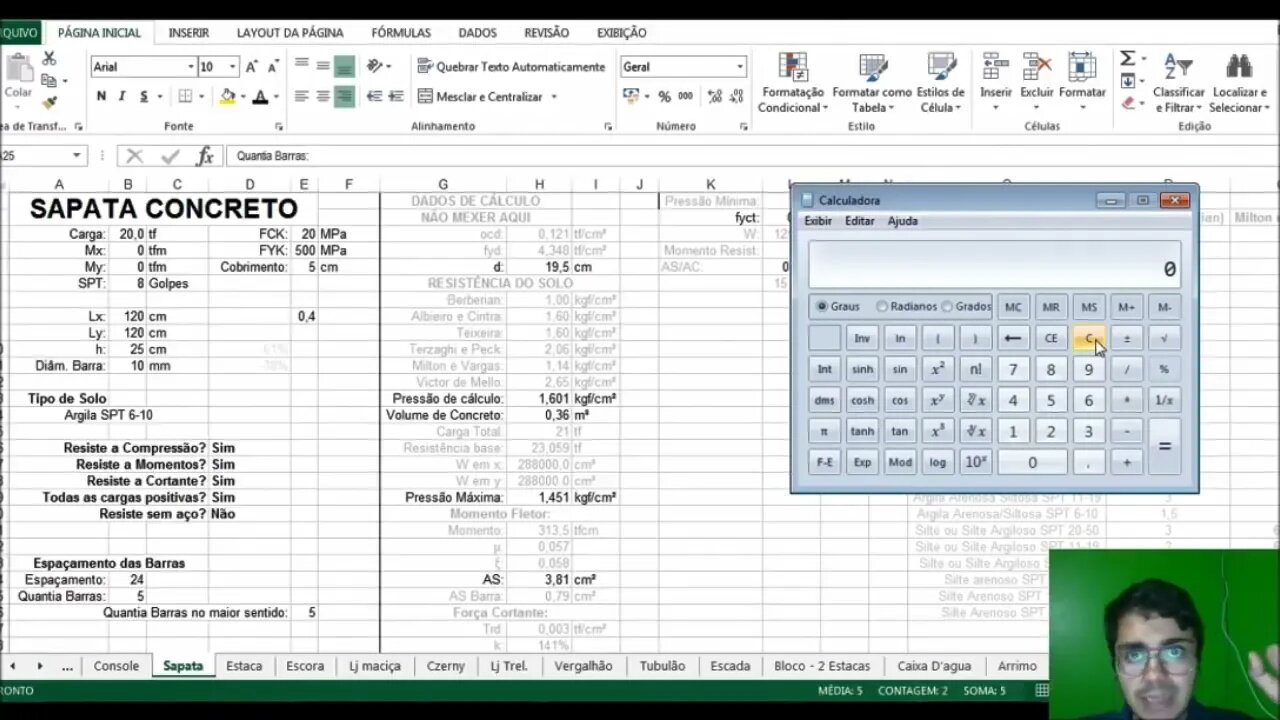Screen dimensions: 1280x720
Task: Decrease font size with the smaller A
Action: (x=274, y=66)
